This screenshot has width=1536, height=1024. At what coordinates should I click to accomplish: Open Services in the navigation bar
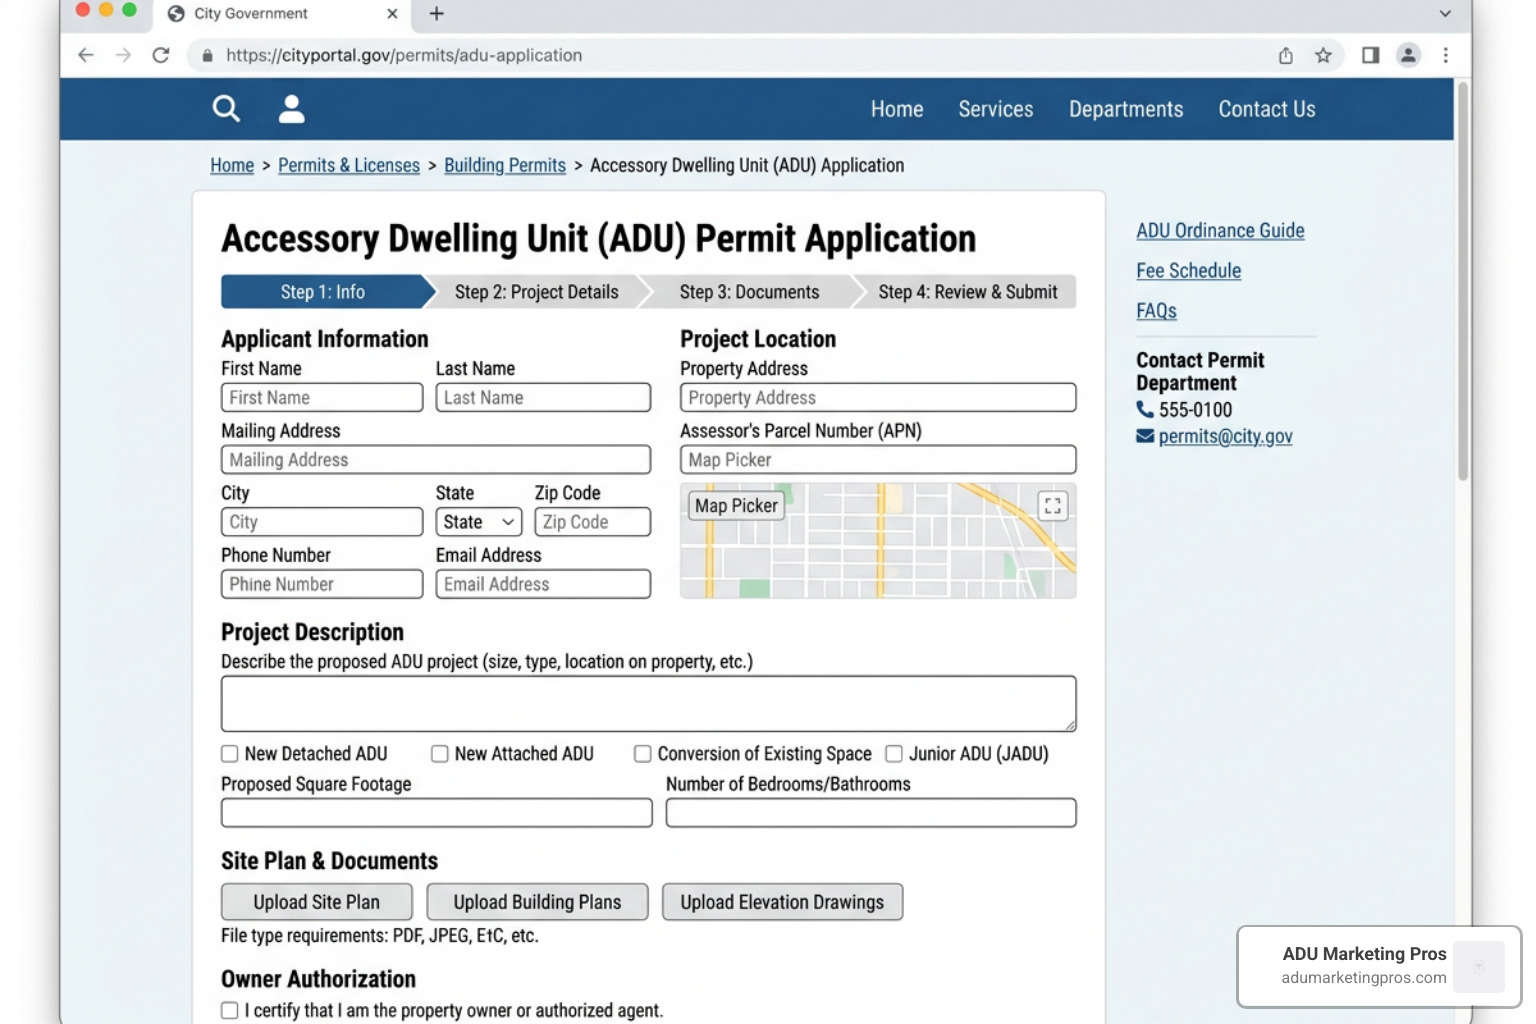click(x=996, y=109)
